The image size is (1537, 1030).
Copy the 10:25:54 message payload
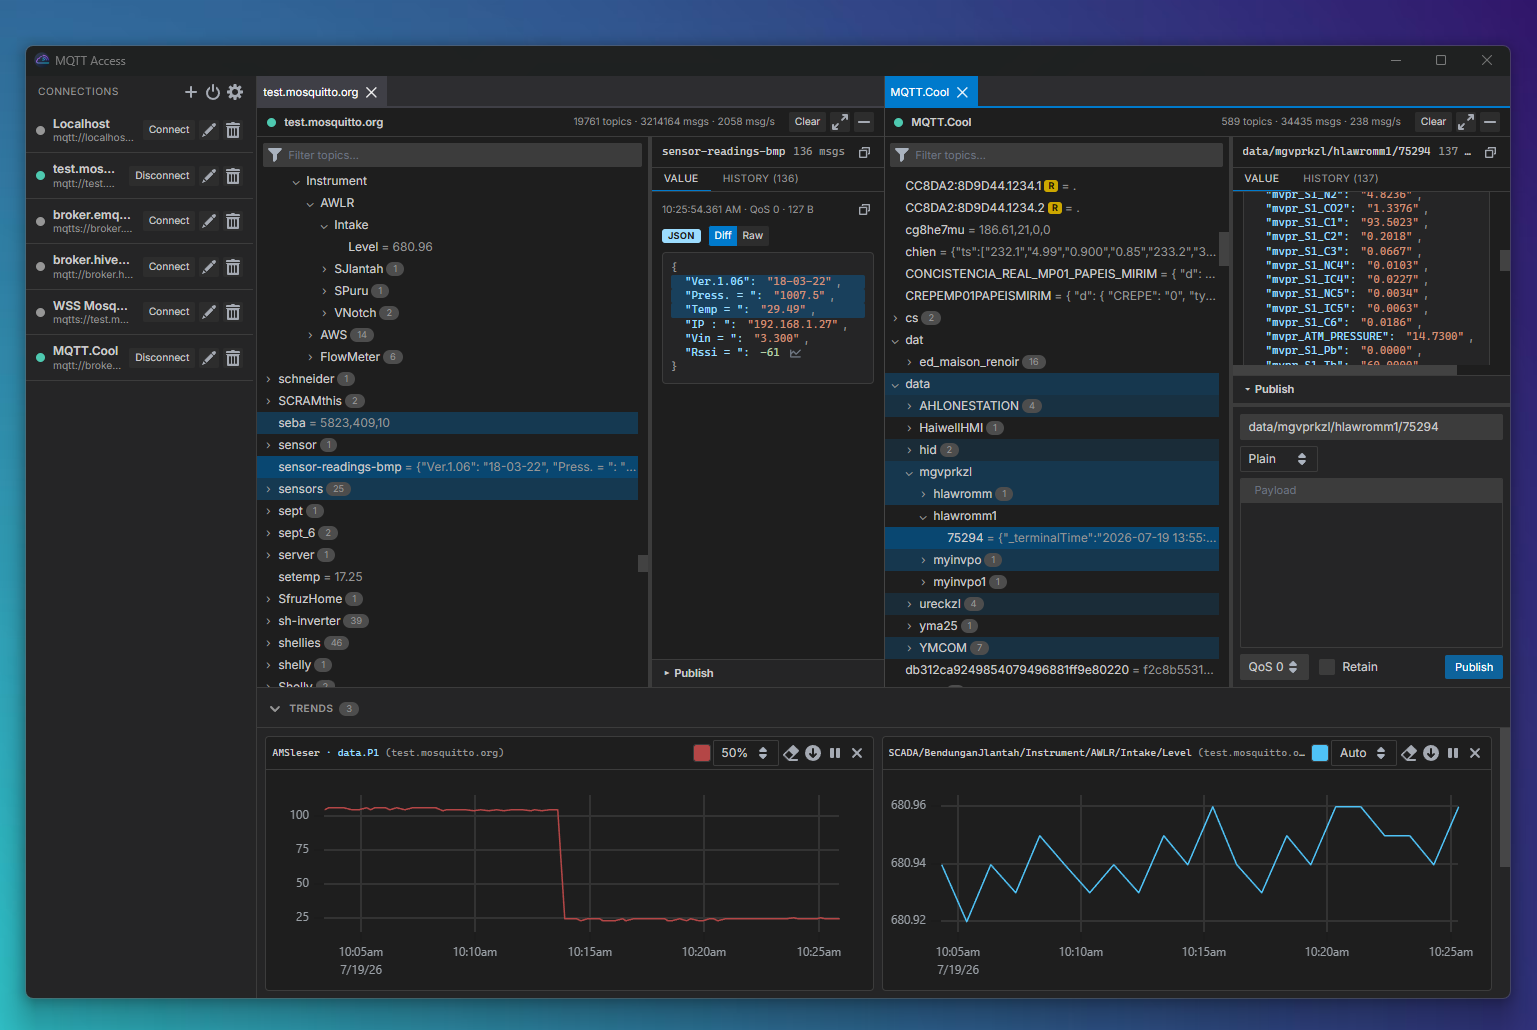click(865, 210)
